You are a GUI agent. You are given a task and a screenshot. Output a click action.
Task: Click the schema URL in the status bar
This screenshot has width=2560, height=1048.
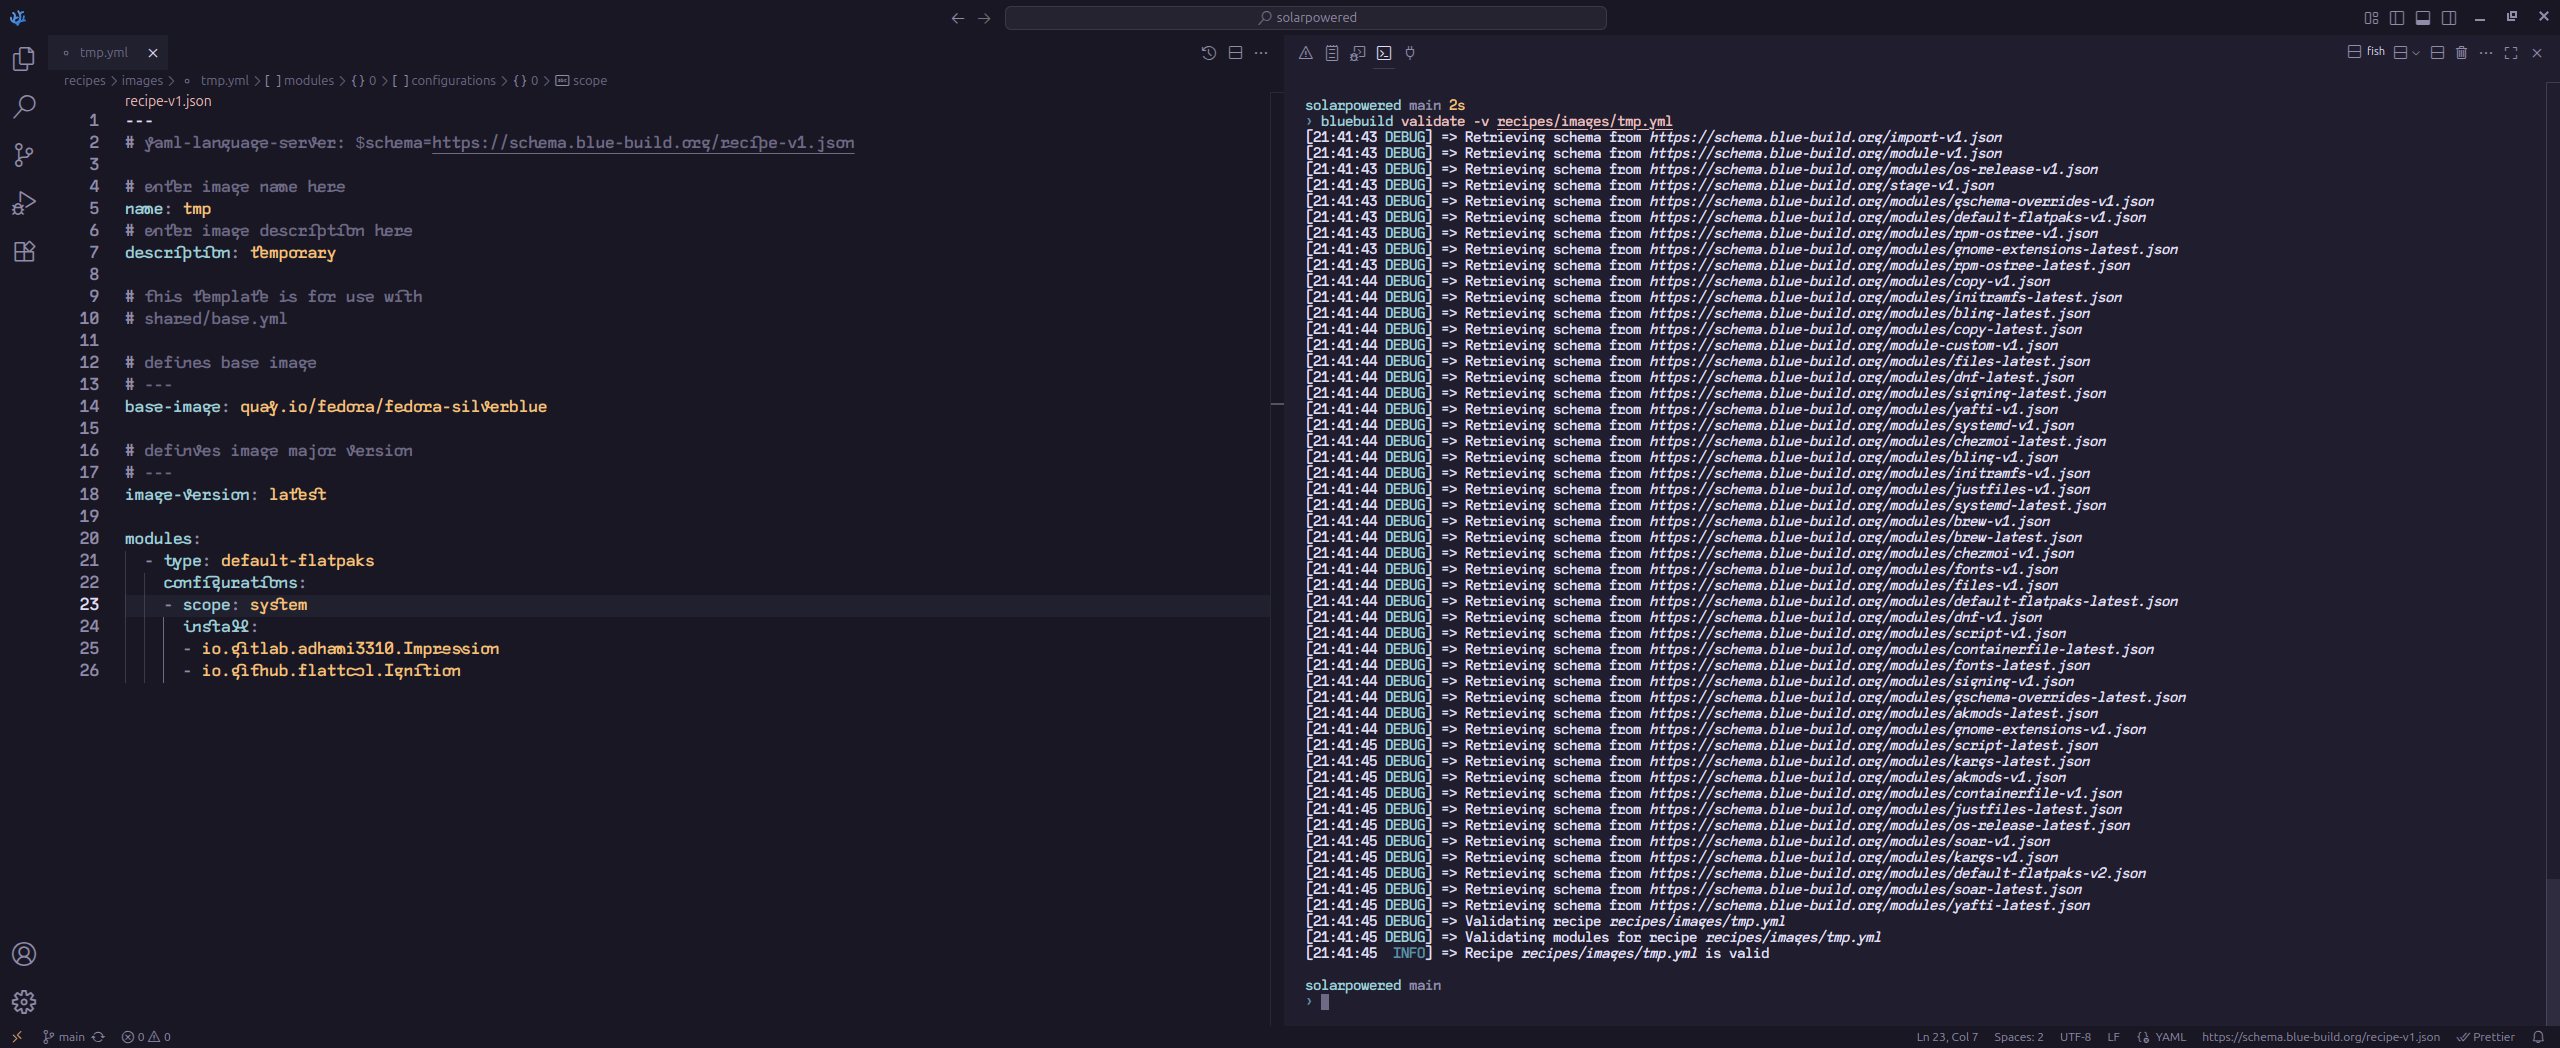(x=2320, y=1037)
